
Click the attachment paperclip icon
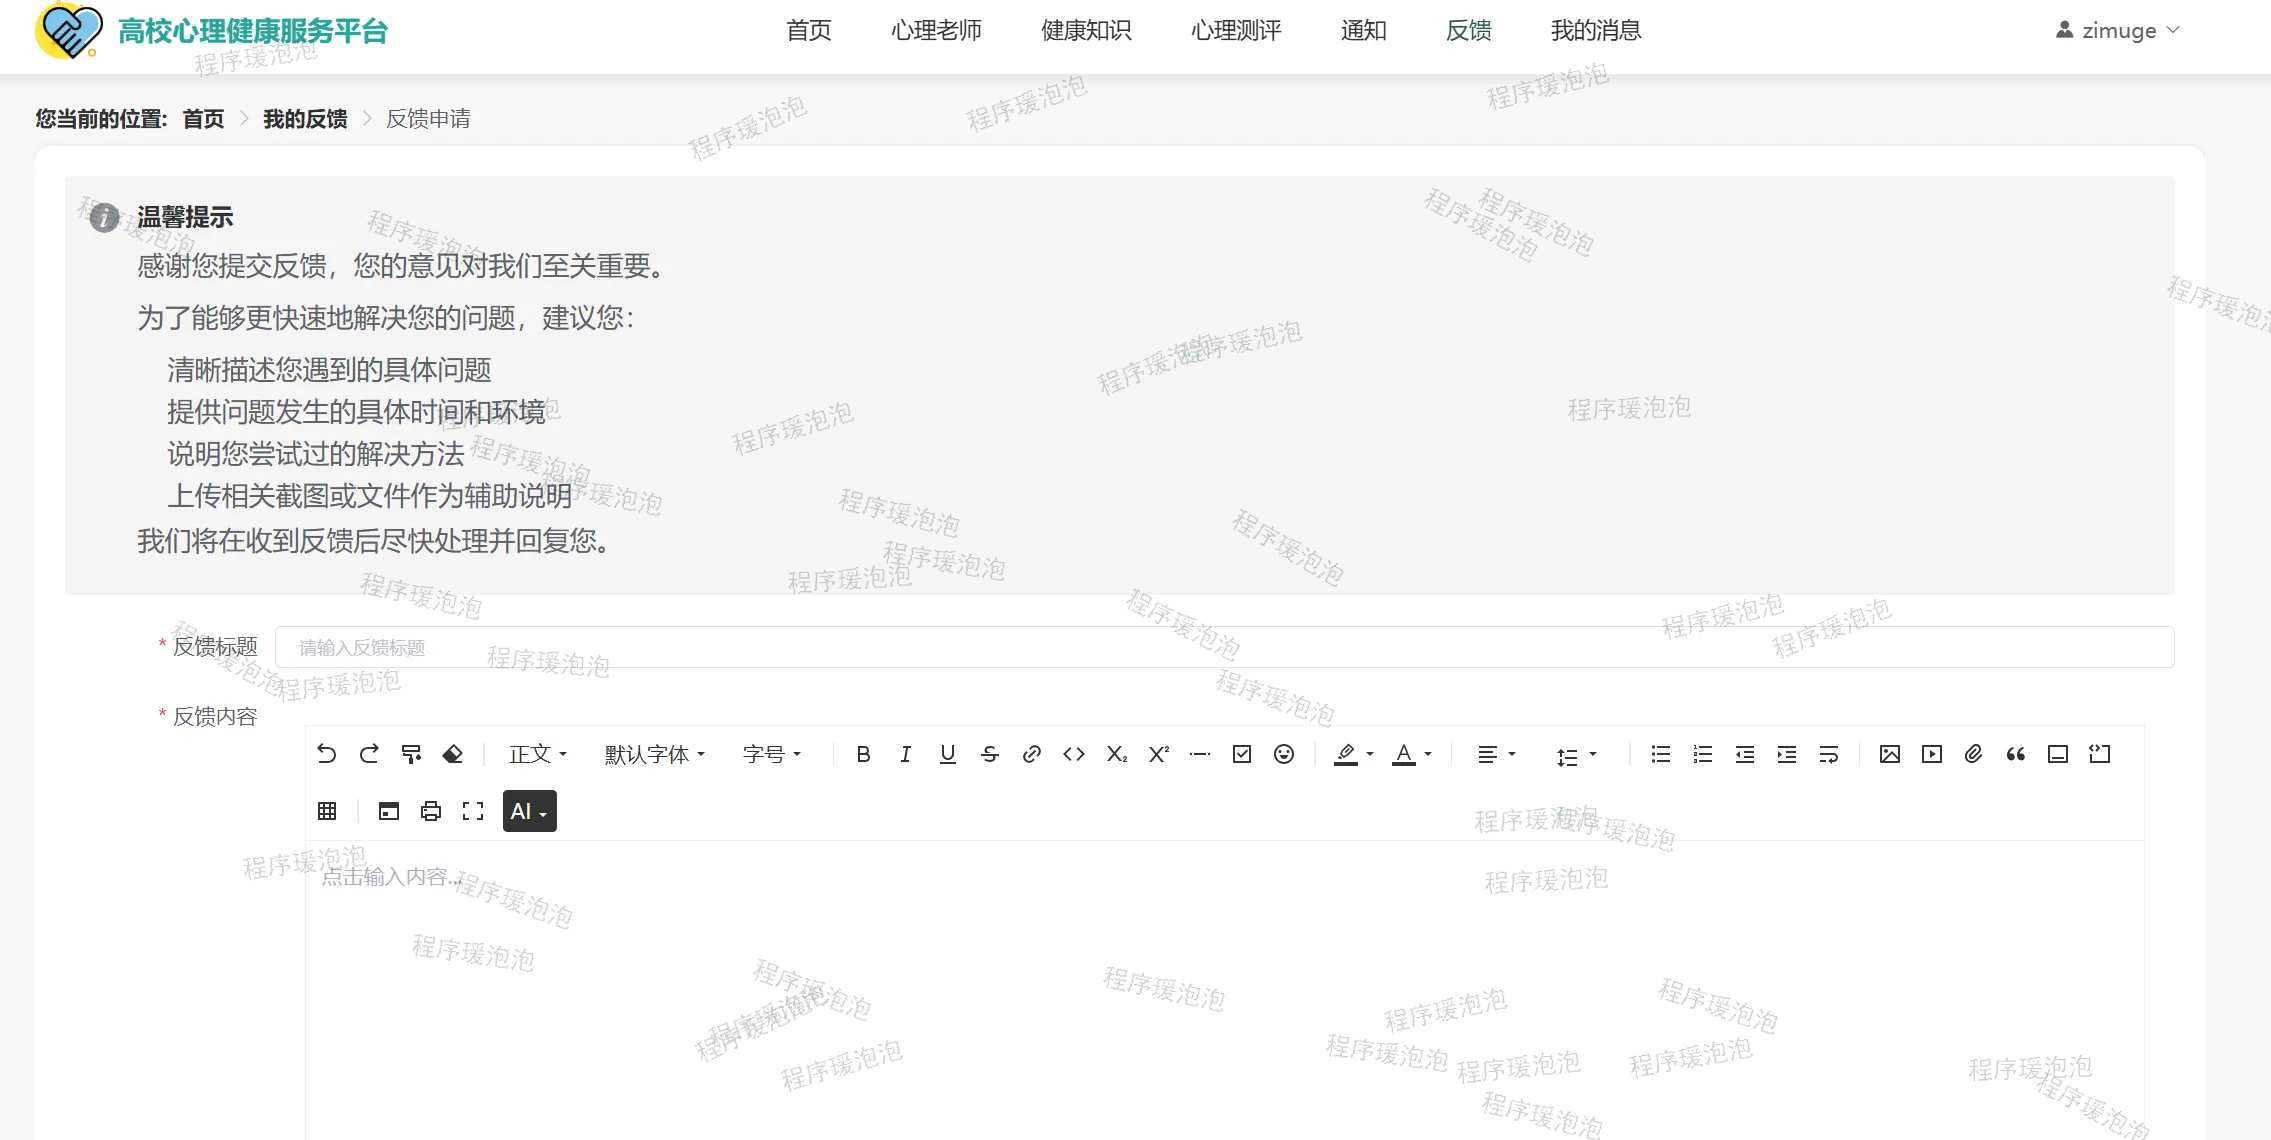click(x=1974, y=754)
